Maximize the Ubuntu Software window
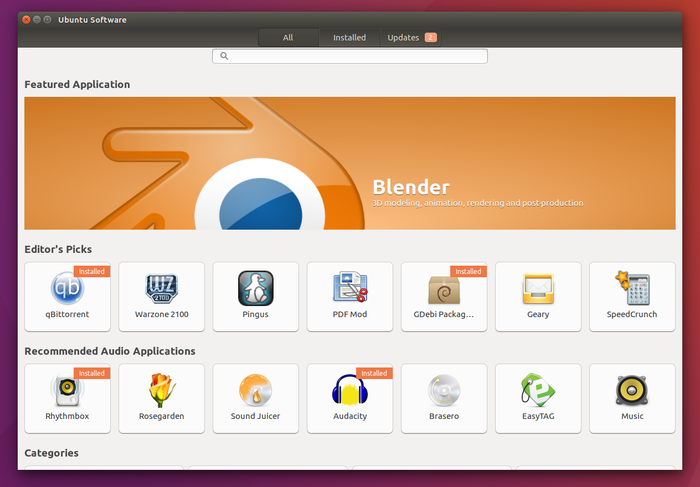 [47, 20]
